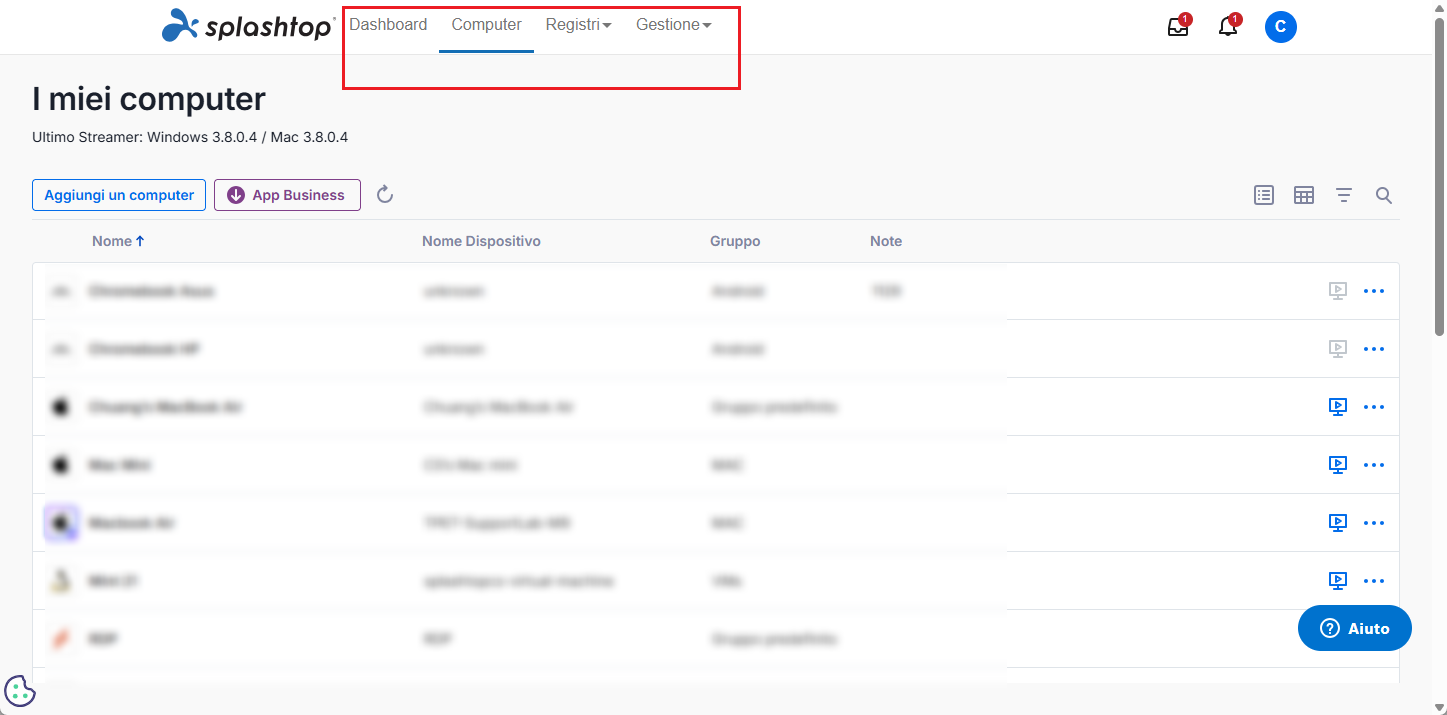Viewport: 1447px width, 715px height.
Task: Click the Linux penguin icon of Mint 21
Action: 61,581
